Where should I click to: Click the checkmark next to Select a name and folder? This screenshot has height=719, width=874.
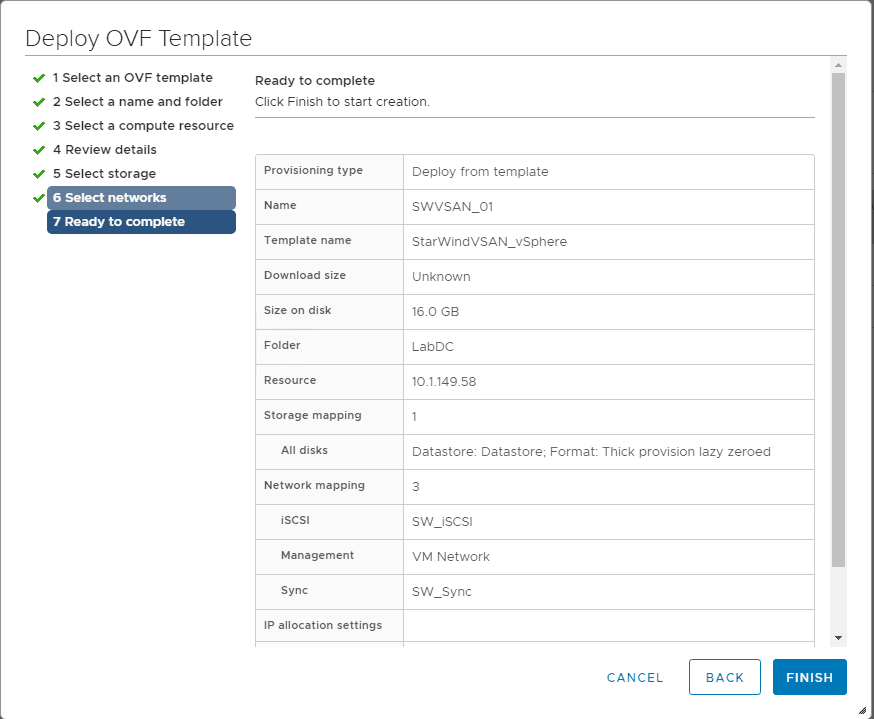[x=39, y=102]
